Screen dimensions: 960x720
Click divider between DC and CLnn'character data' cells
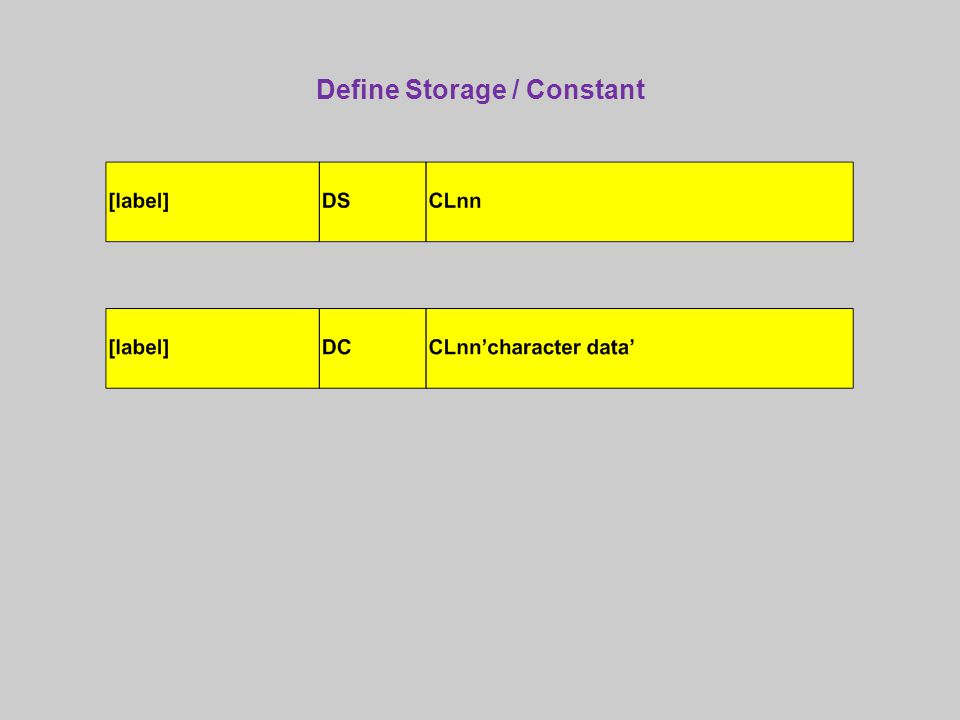pyautogui.click(x=426, y=348)
